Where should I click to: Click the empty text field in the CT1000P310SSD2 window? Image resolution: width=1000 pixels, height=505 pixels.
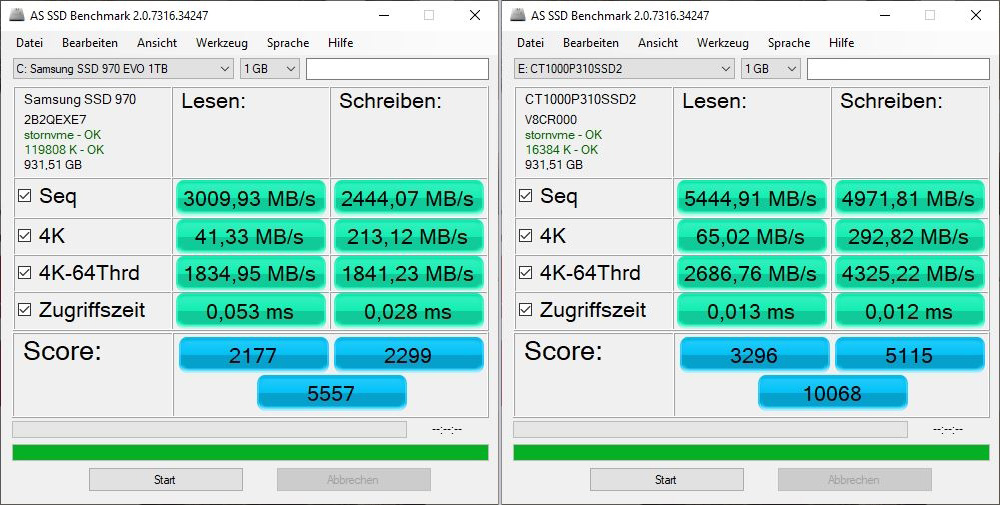[898, 69]
